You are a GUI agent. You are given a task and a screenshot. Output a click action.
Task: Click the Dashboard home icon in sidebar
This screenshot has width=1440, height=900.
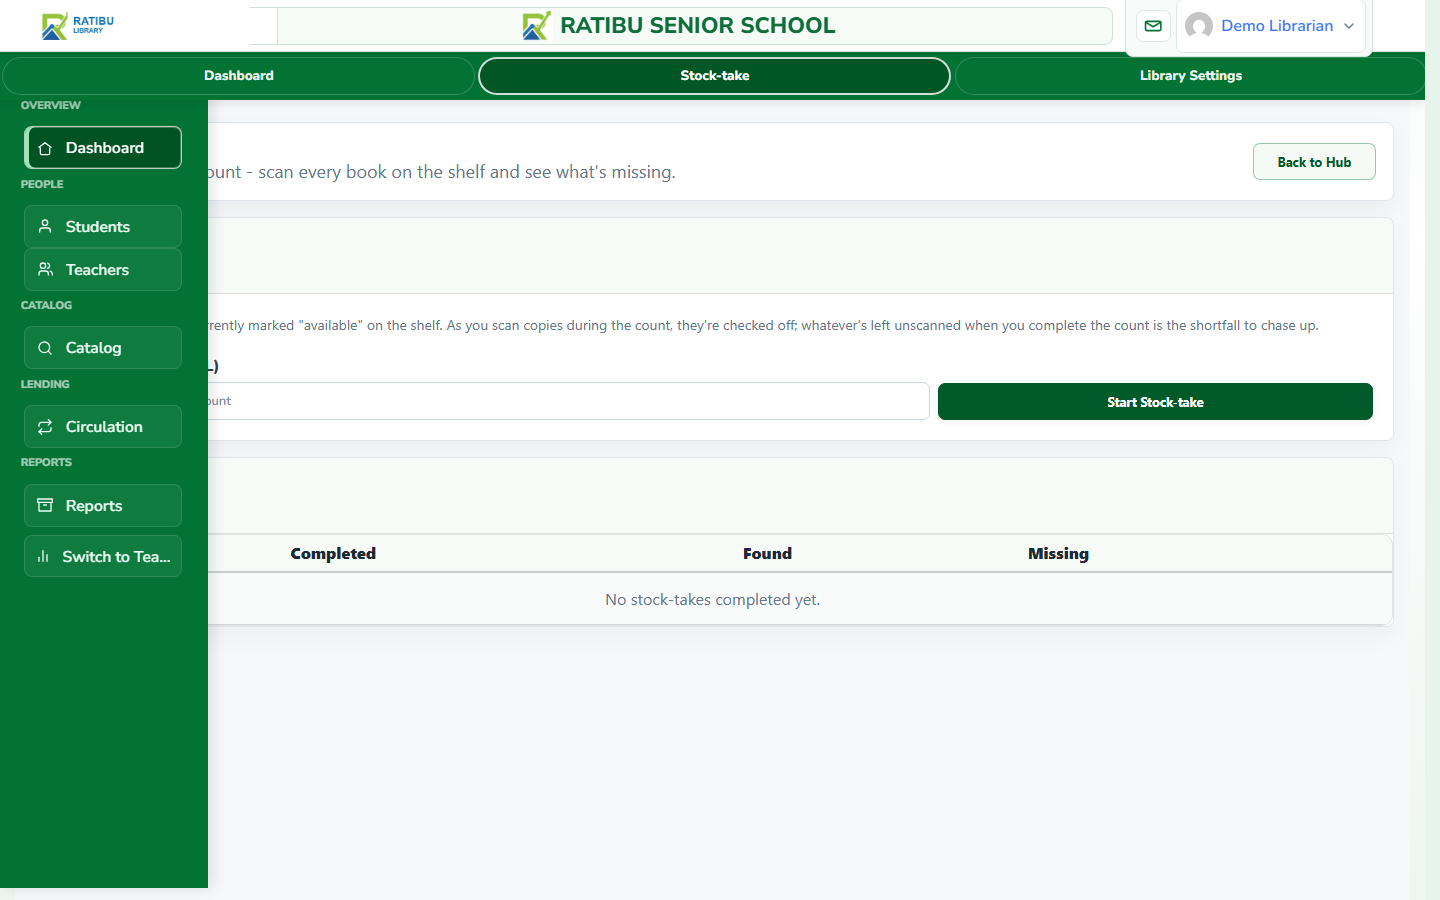45,148
